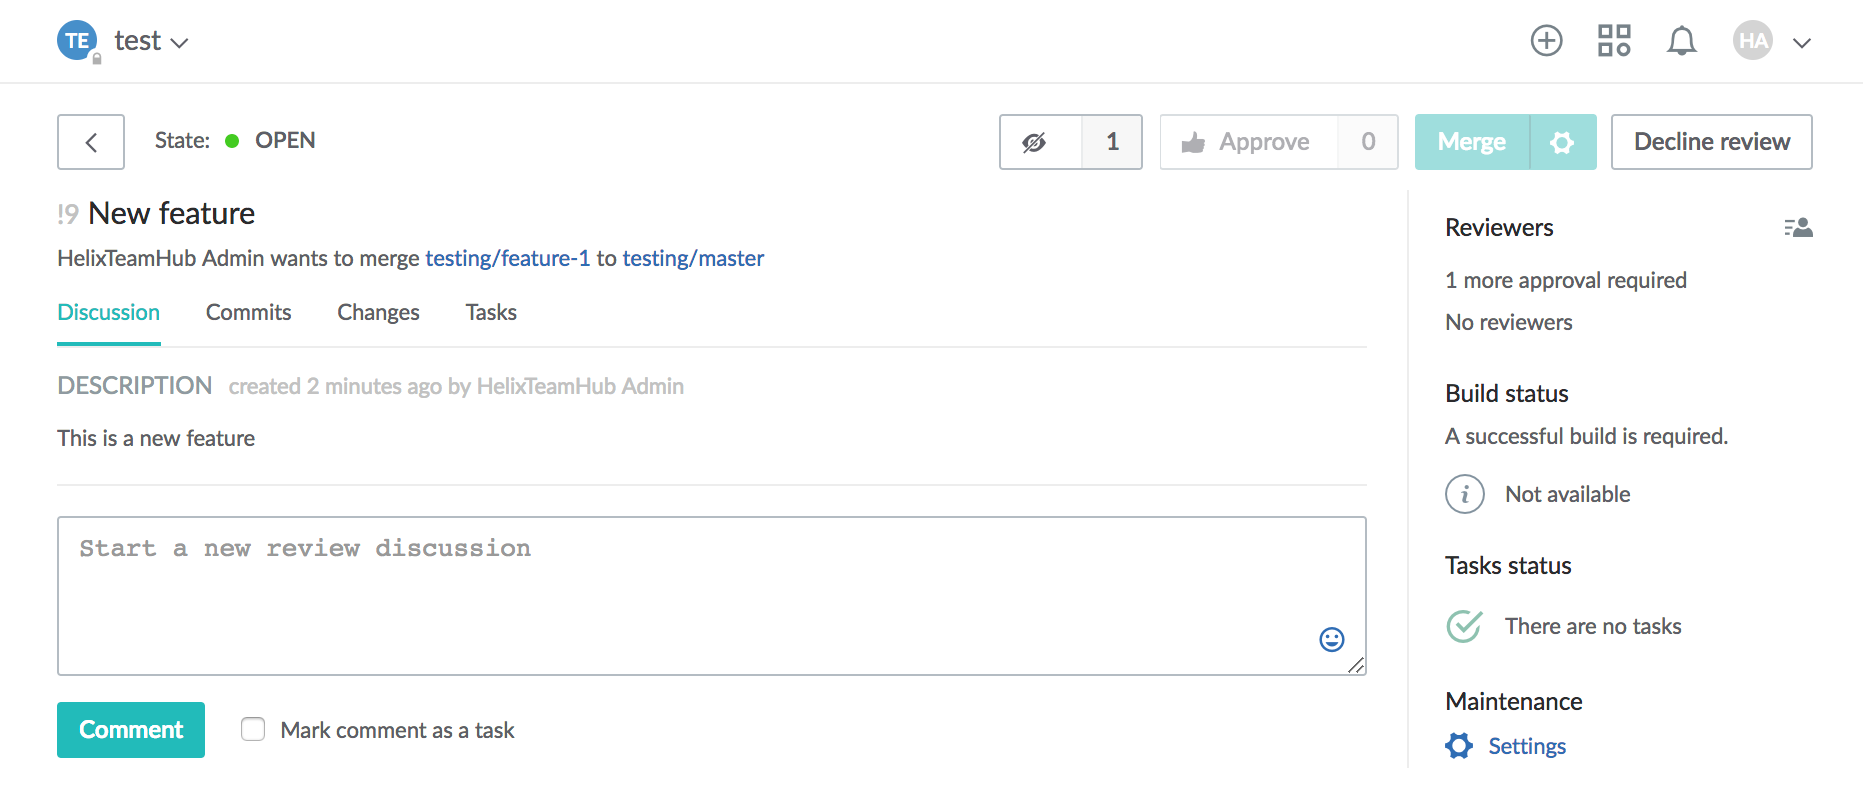1863x804 pixels.
Task: Click the Decline review button
Action: (1711, 141)
